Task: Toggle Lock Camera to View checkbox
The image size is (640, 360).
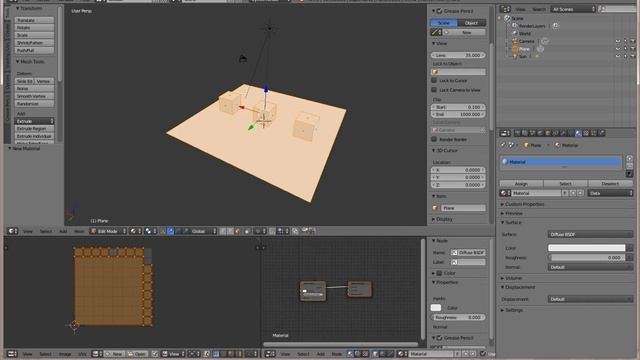Action: click(434, 90)
